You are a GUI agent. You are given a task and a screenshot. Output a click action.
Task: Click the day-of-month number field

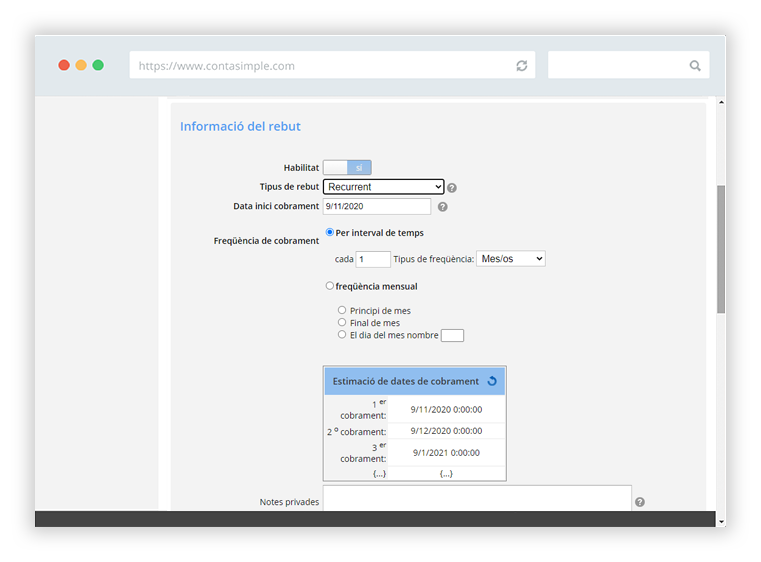[x=452, y=335]
